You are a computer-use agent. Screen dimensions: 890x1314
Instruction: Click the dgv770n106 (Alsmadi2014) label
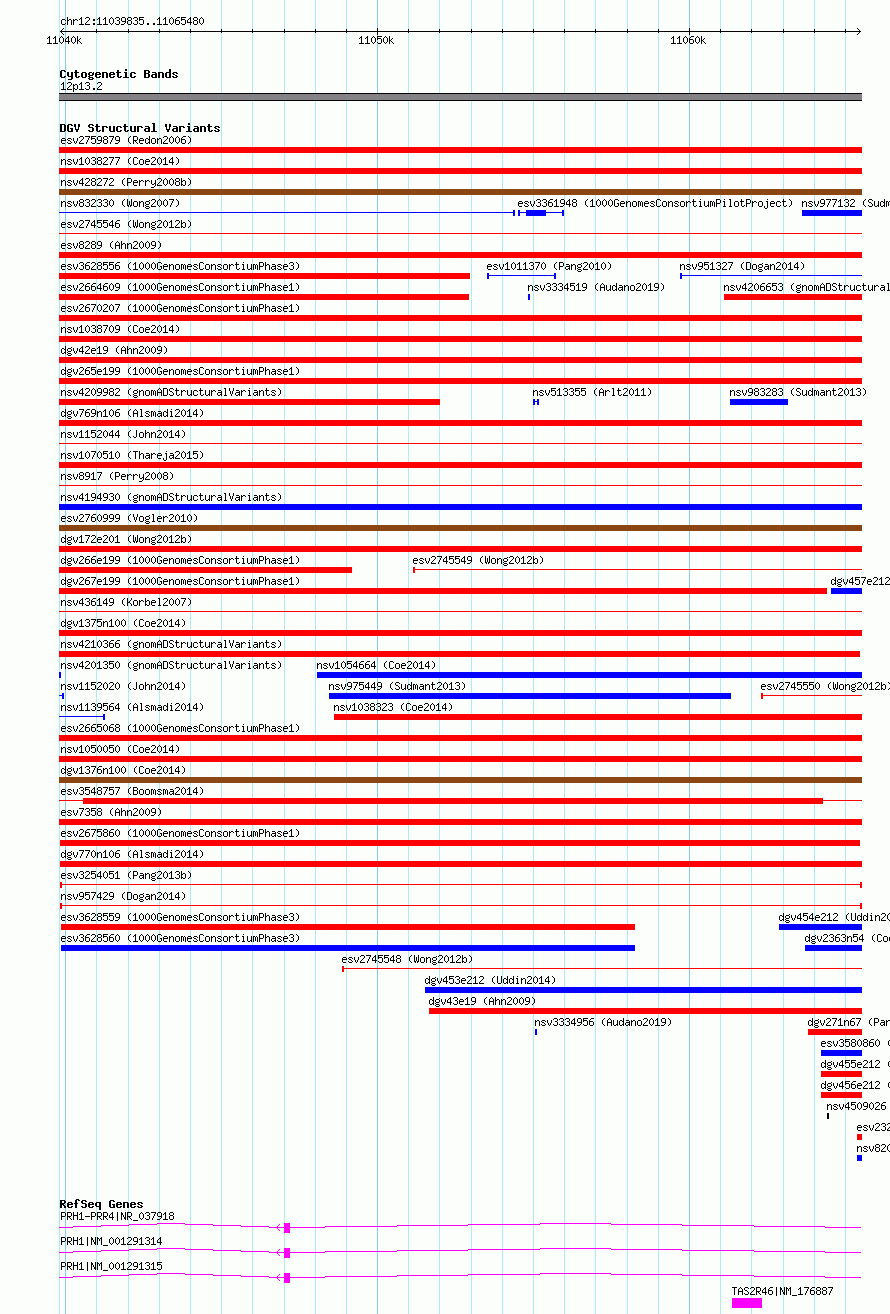[x=132, y=854]
